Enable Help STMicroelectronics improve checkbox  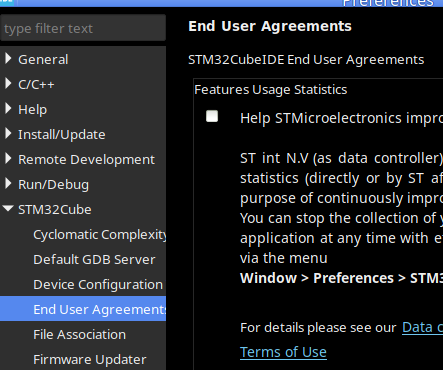coord(212,116)
